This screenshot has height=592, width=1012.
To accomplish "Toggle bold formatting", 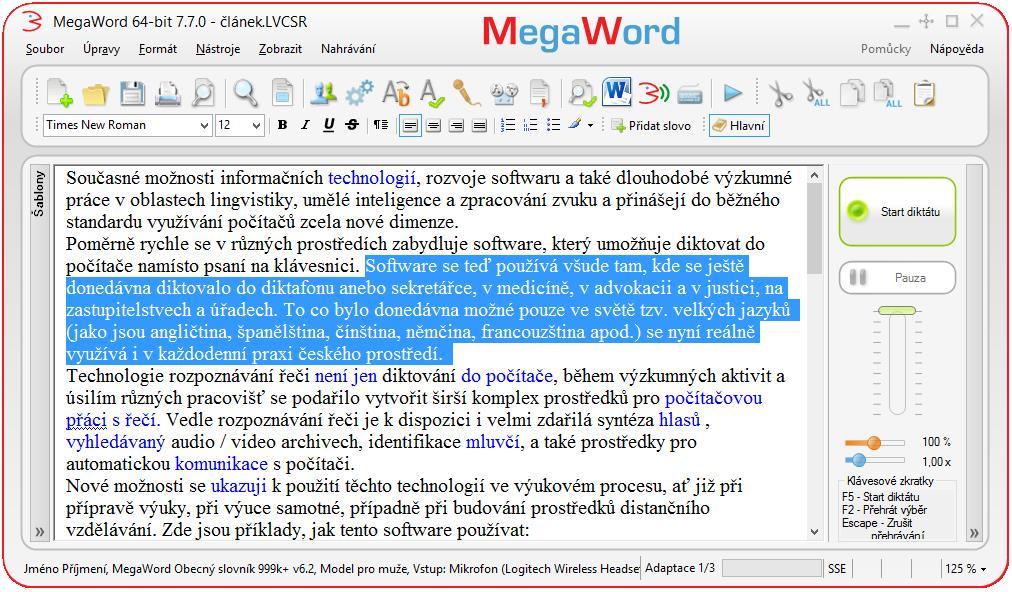I will 283,125.
